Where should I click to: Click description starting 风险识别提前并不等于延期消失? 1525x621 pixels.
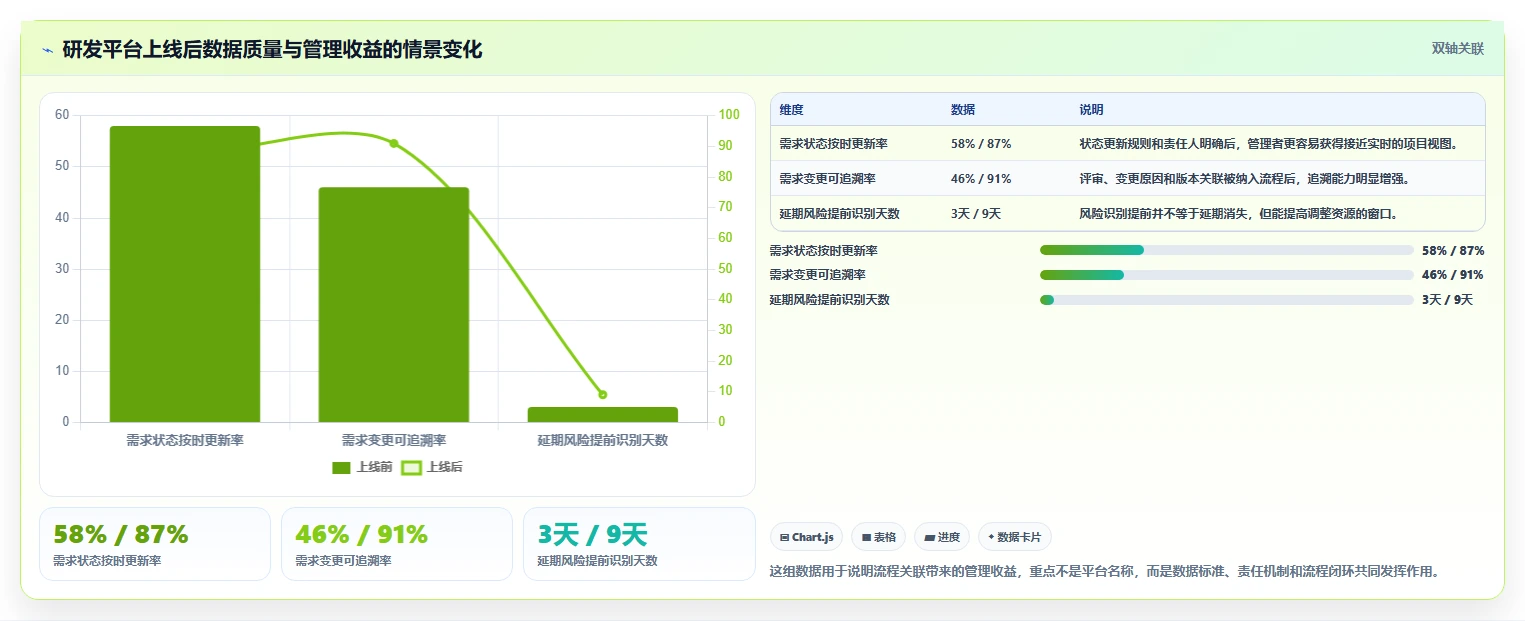(1238, 213)
